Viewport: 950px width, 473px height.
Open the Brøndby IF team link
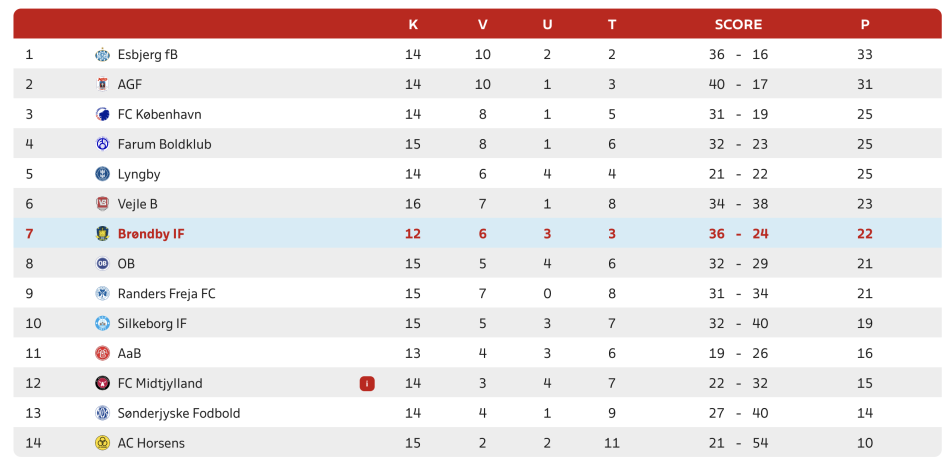(151, 234)
